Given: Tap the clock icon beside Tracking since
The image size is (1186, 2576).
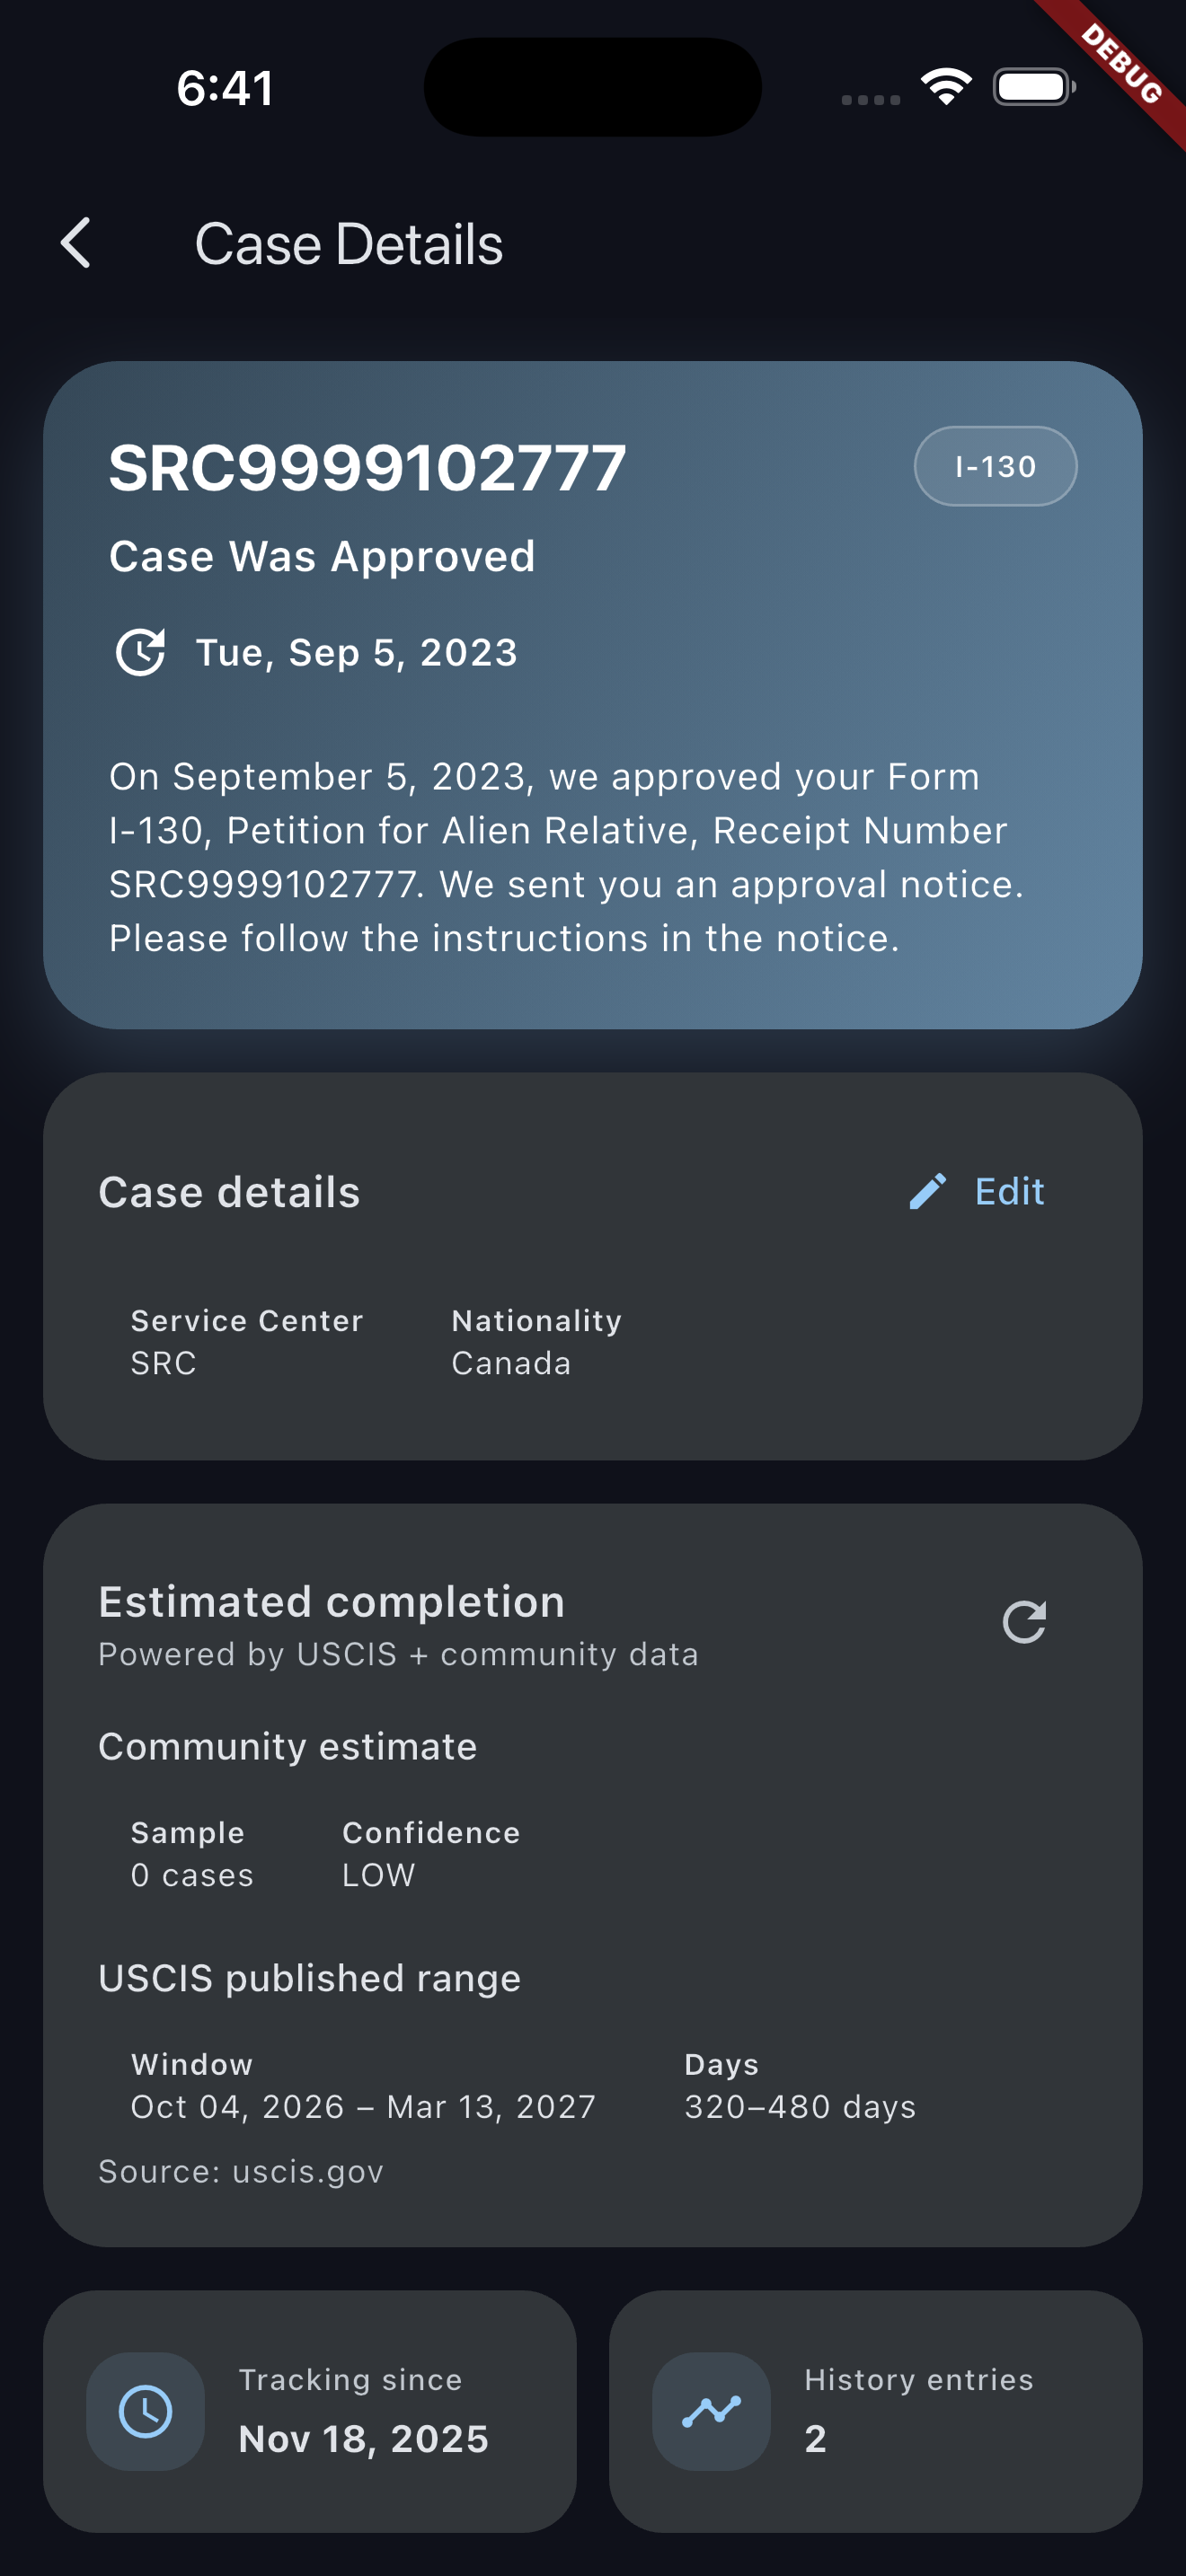Looking at the screenshot, I should [x=146, y=2411].
